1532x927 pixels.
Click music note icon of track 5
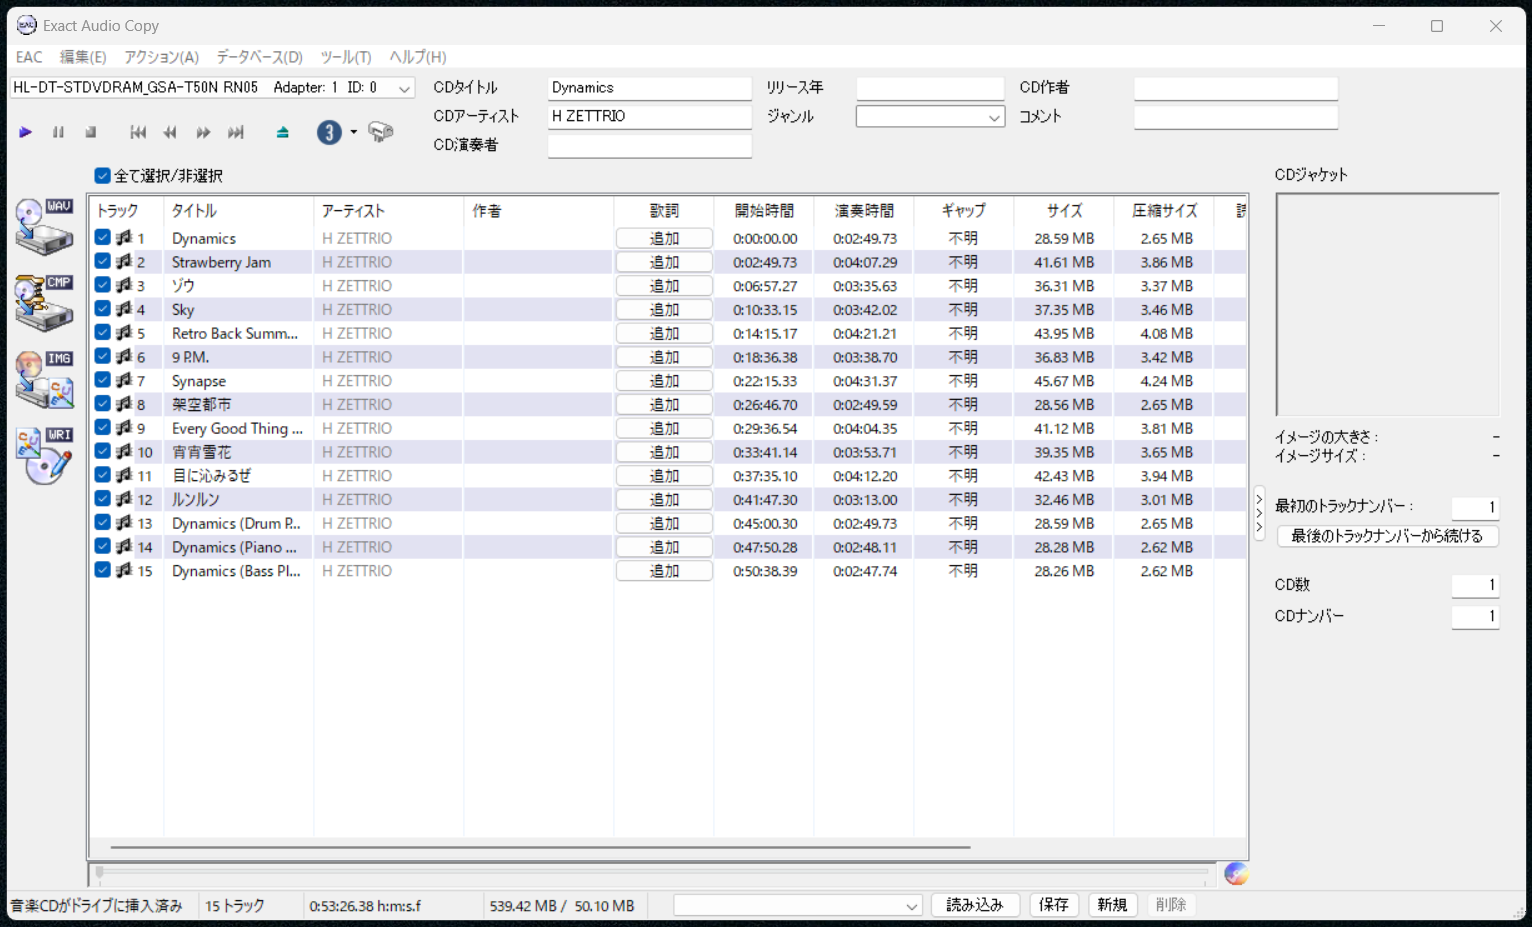(124, 333)
